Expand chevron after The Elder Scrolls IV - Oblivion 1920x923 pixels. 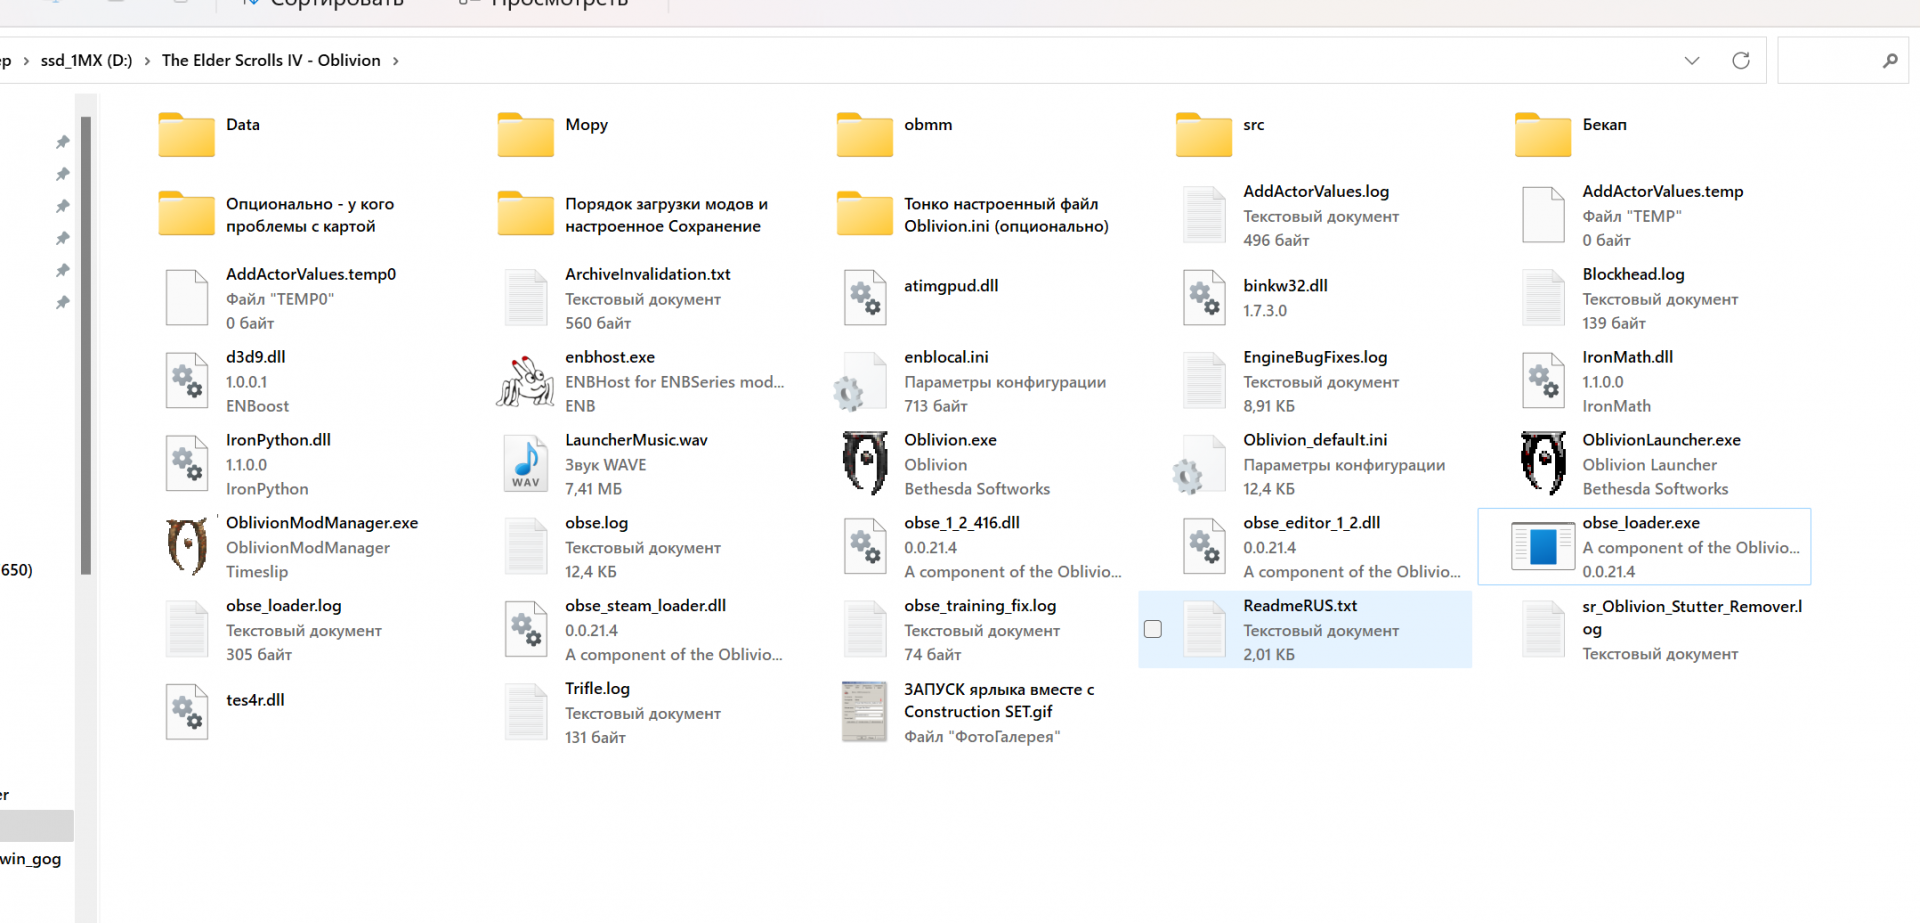point(396,61)
